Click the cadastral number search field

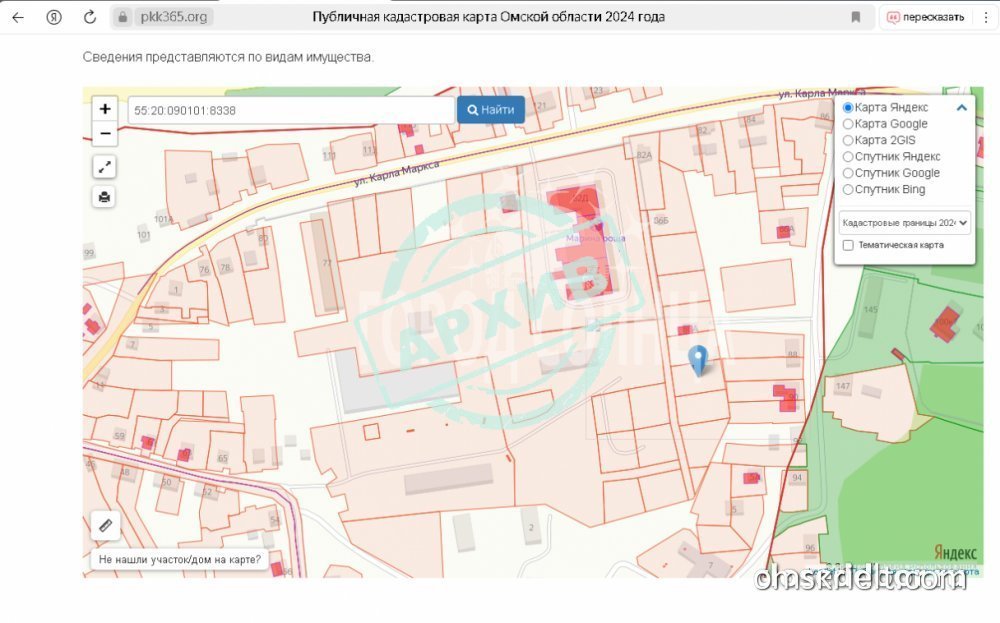pos(290,110)
